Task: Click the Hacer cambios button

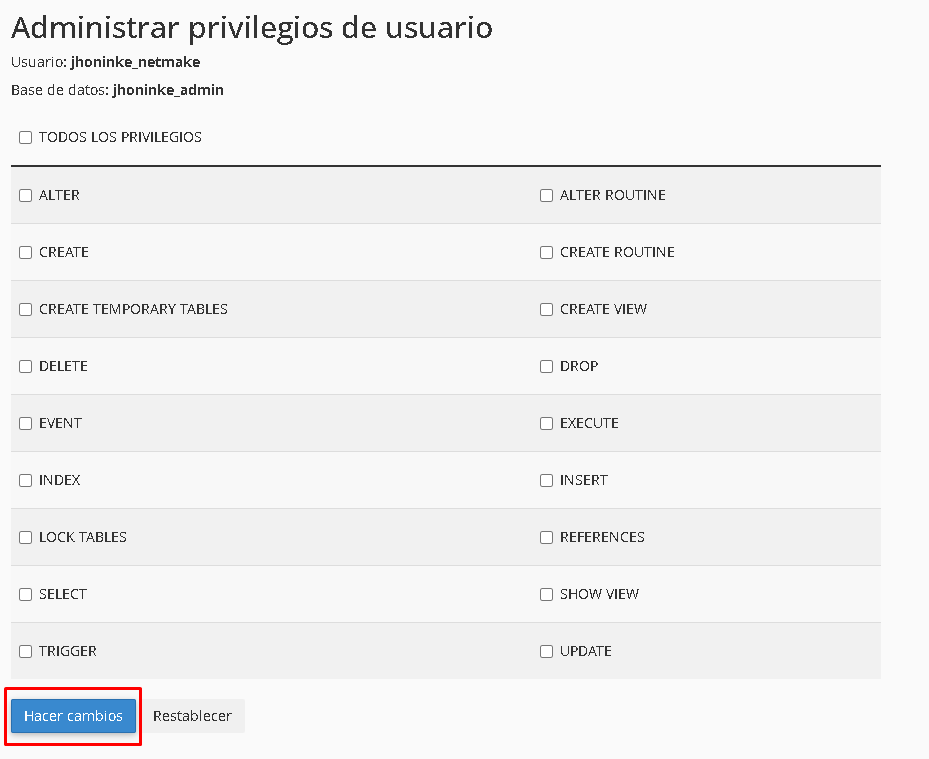Action: [x=73, y=716]
